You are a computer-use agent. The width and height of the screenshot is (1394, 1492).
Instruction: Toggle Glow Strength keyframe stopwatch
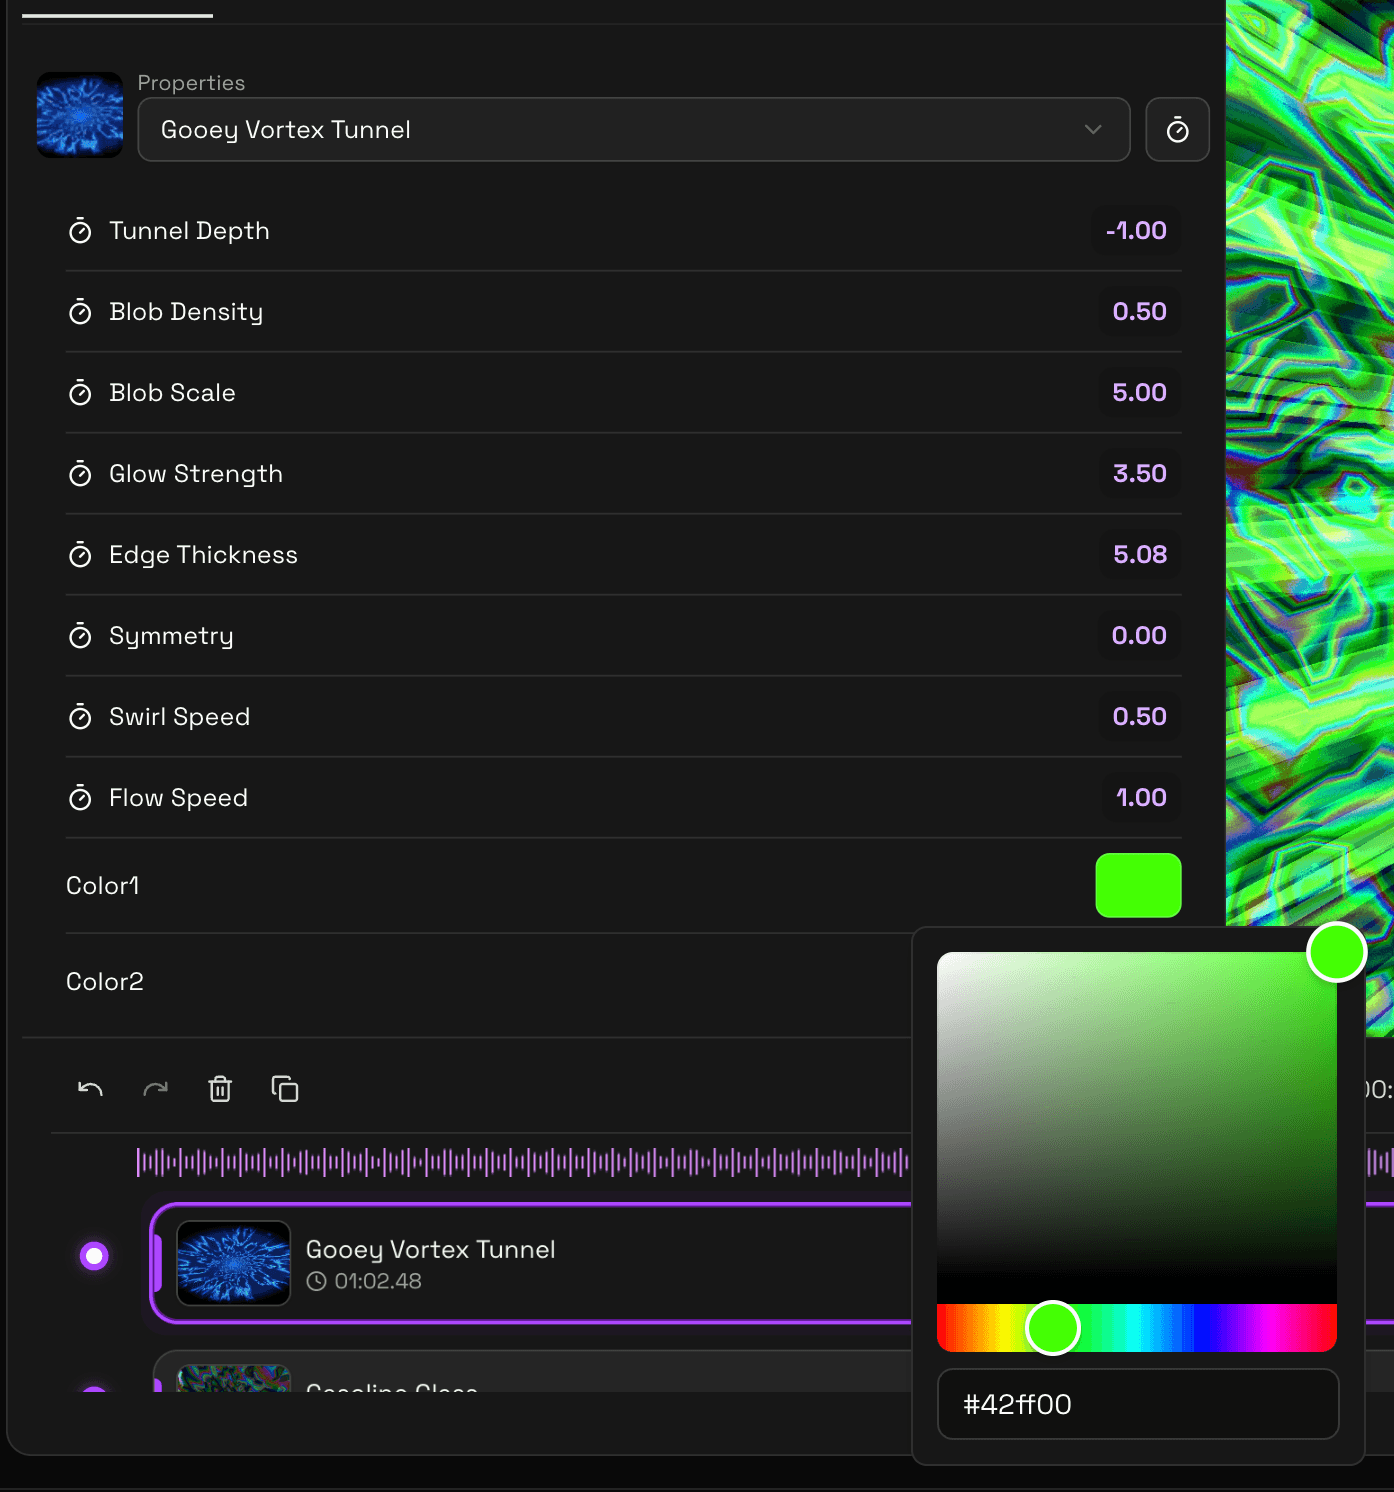click(x=80, y=475)
